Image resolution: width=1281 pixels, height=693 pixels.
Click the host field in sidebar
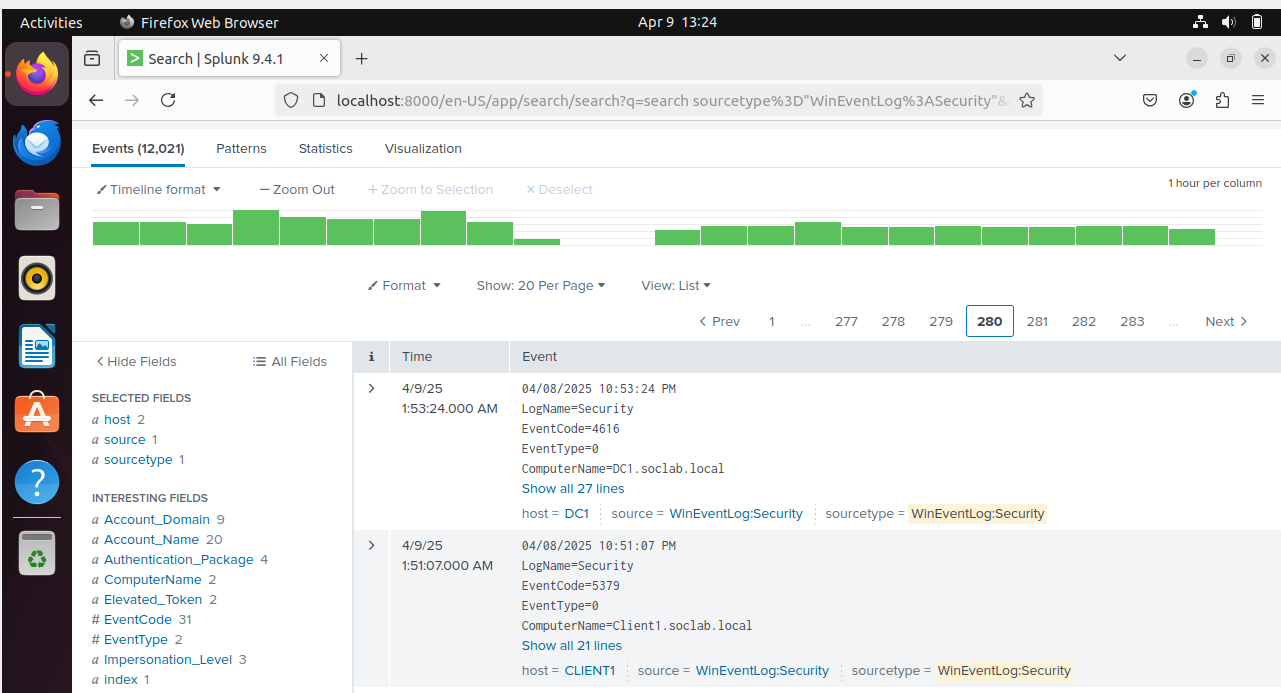117,419
